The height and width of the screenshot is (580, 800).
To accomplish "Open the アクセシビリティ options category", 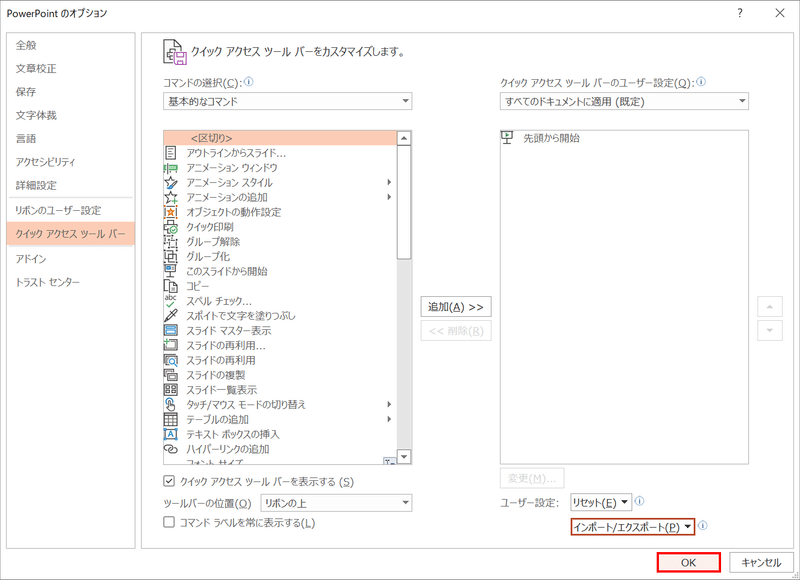I will 70,162.
